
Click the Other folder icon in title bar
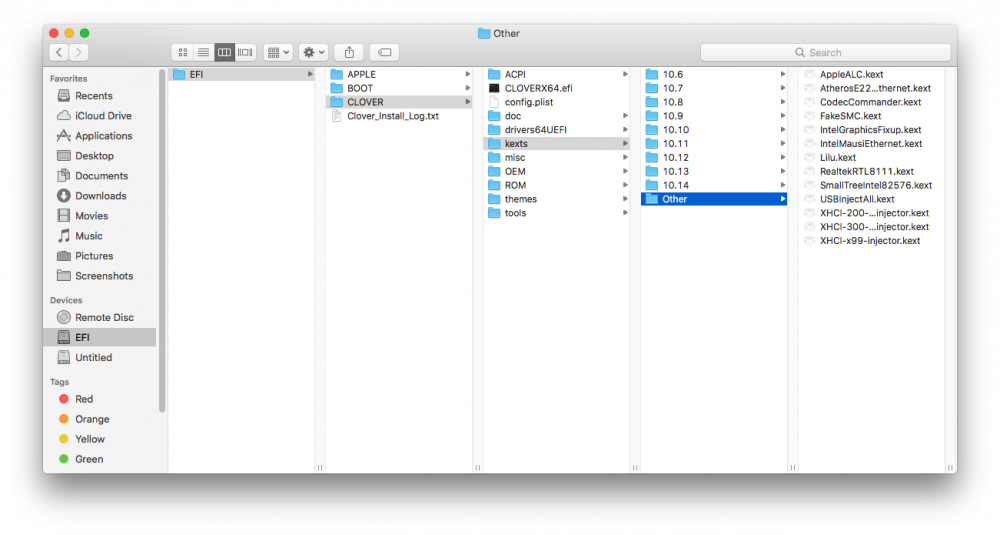484,33
